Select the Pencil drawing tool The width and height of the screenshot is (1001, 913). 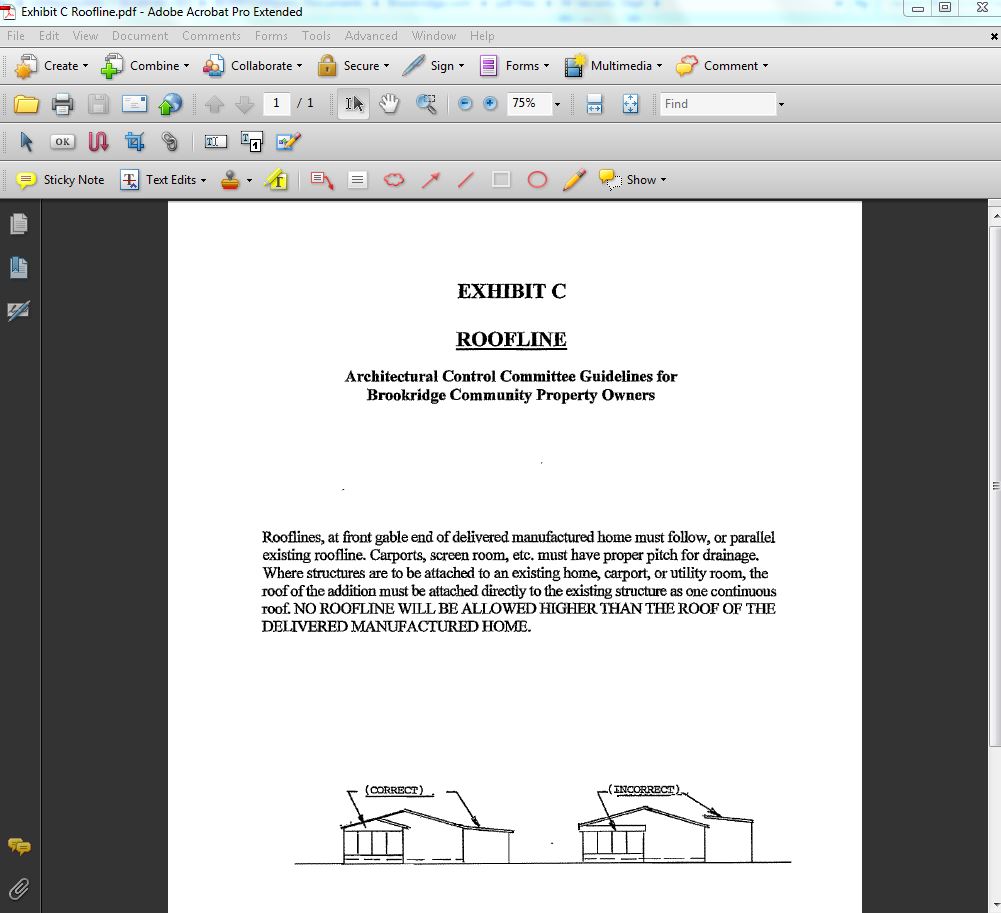(x=574, y=180)
